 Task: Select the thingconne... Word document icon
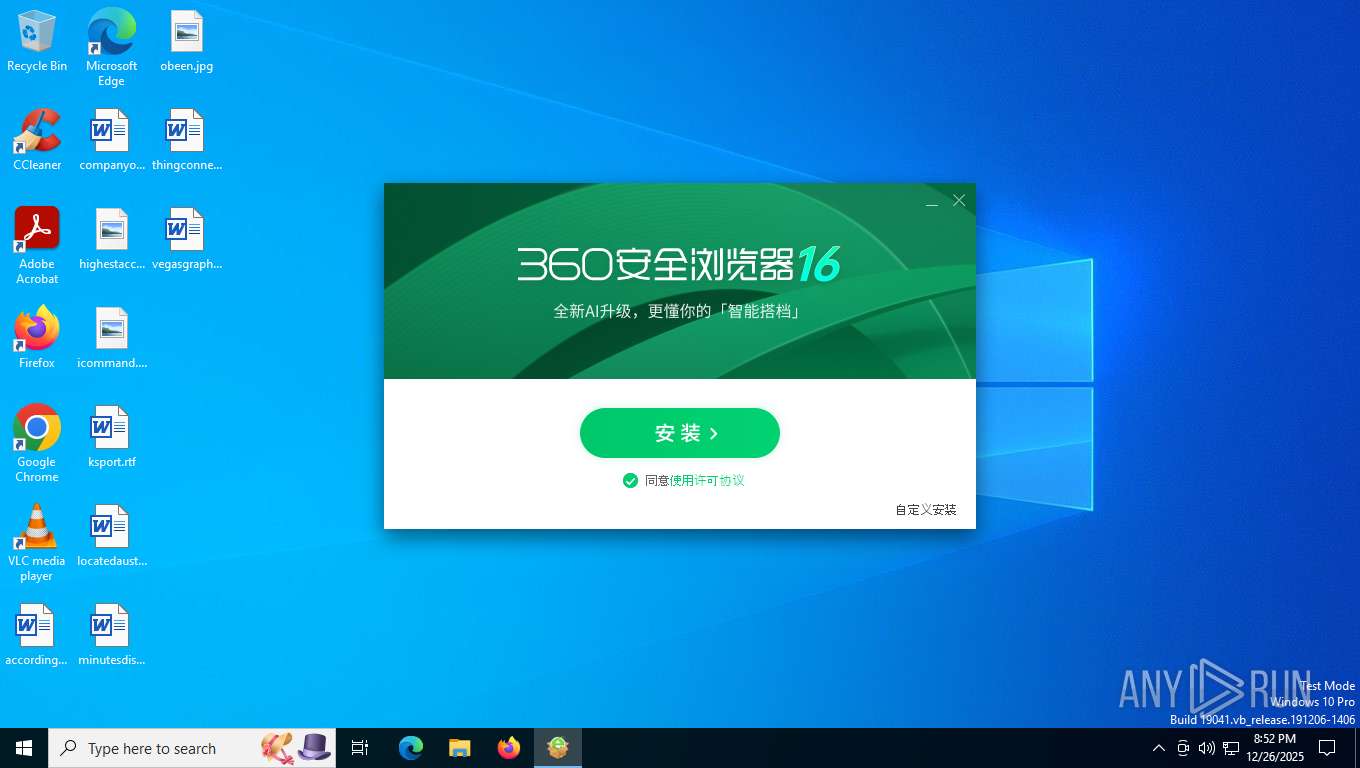pos(186,140)
